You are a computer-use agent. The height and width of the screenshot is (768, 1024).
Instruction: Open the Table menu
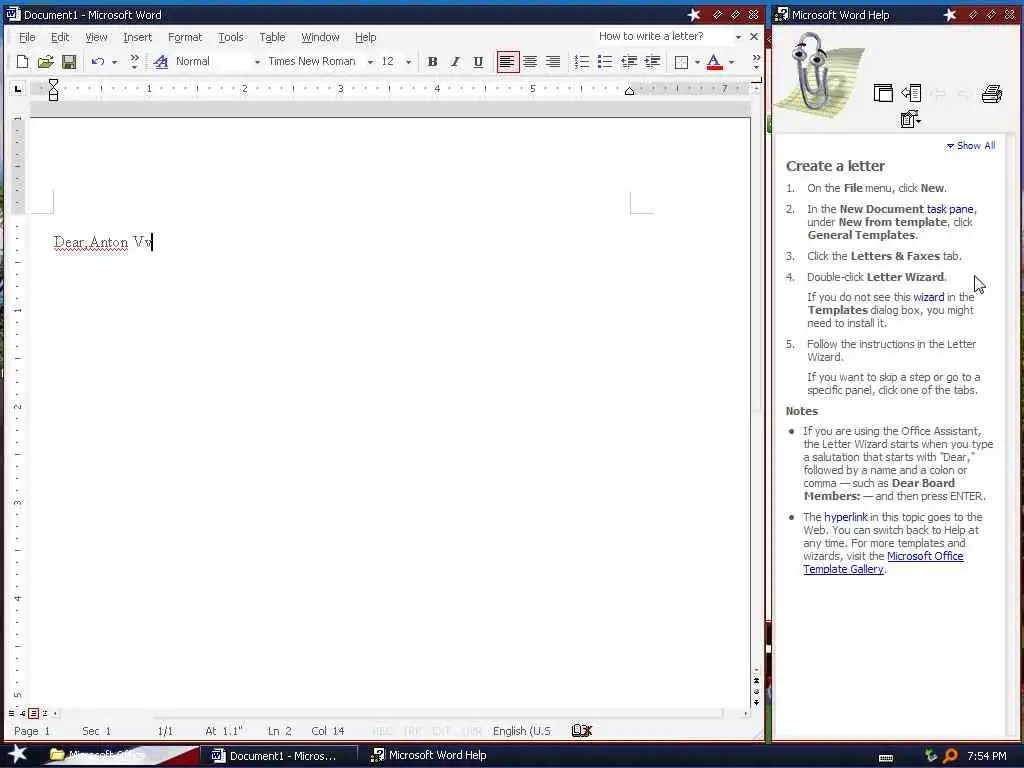272,37
